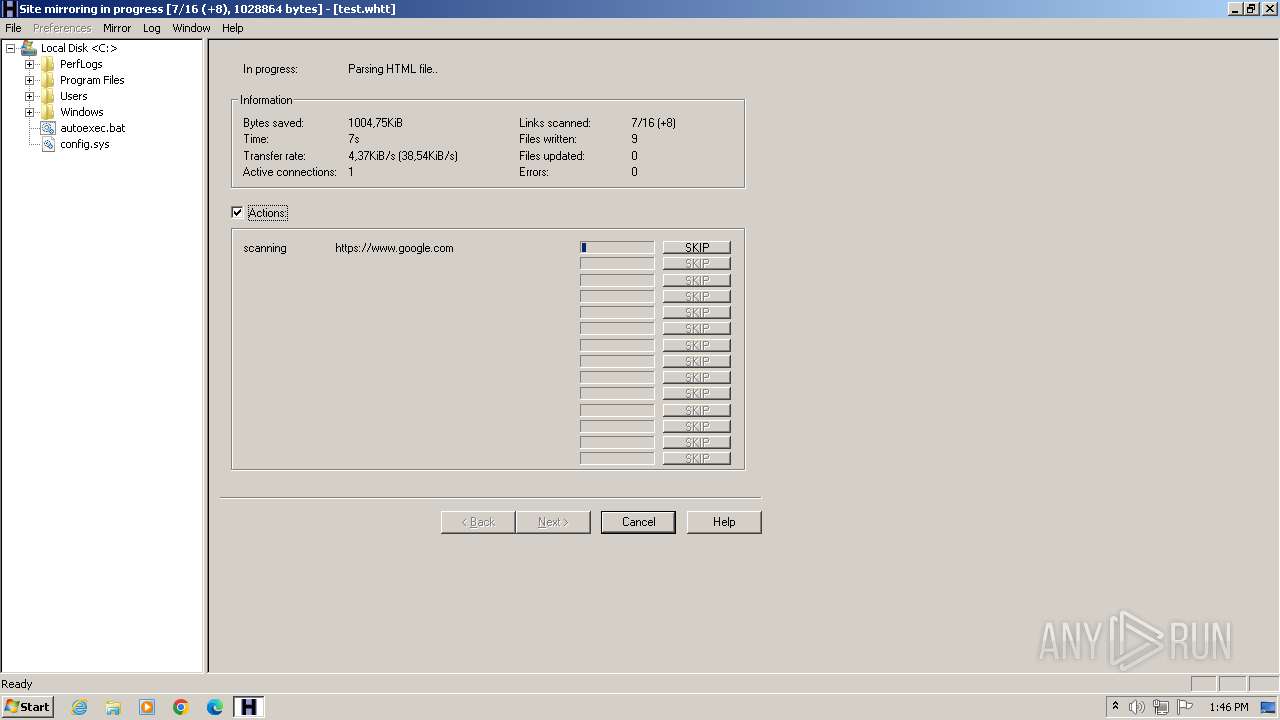Select the config.sys file icon
1280x720 pixels.
click(x=47, y=144)
